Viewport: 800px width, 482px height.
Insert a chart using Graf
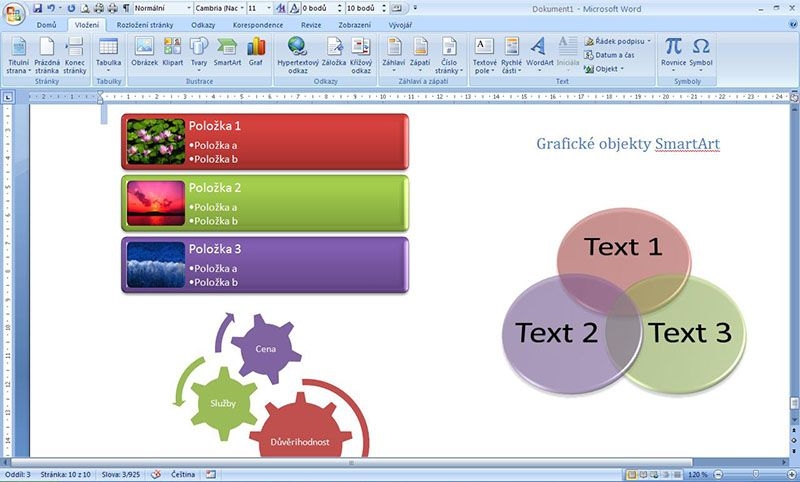256,51
